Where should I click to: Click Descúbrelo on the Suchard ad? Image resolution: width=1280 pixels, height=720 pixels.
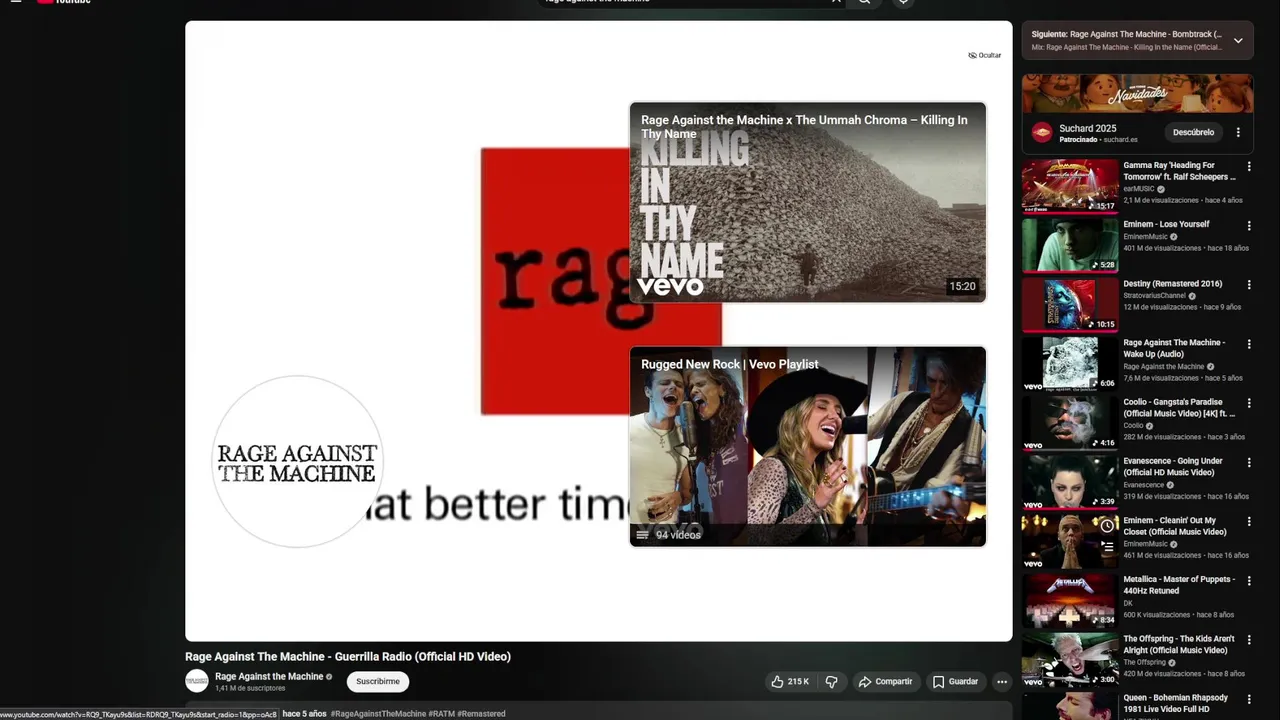(x=1193, y=132)
